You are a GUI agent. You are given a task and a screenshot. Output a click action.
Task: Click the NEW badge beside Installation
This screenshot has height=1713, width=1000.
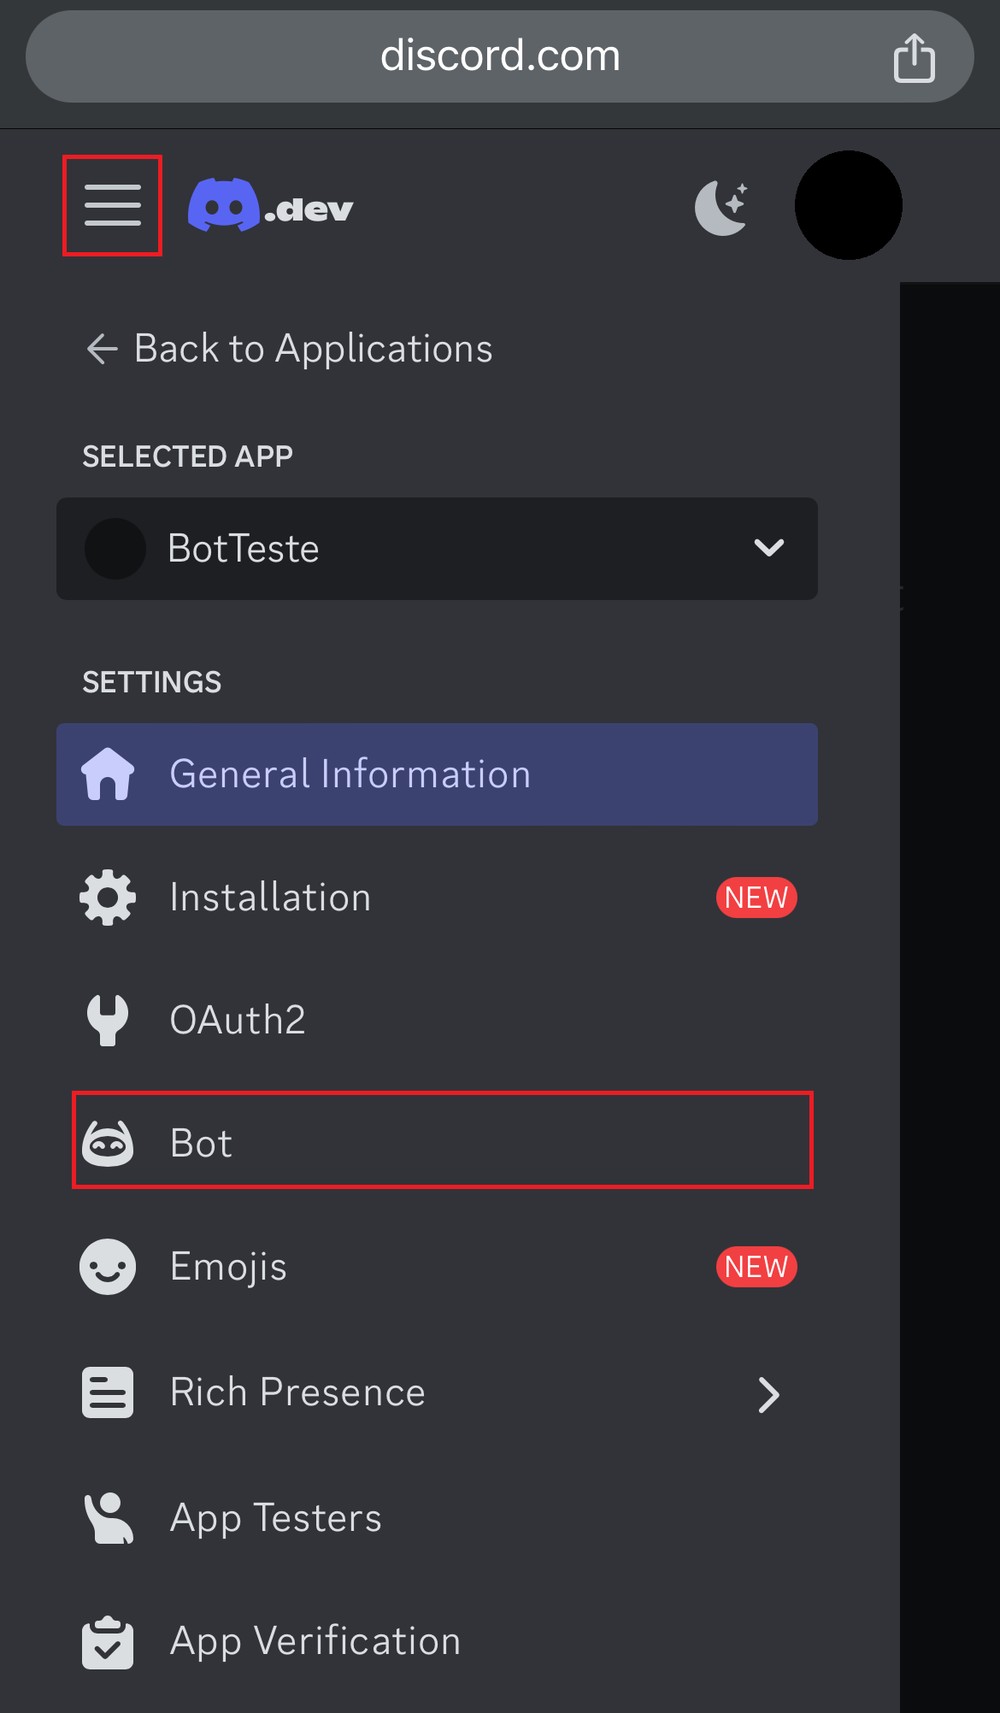pyautogui.click(x=757, y=897)
